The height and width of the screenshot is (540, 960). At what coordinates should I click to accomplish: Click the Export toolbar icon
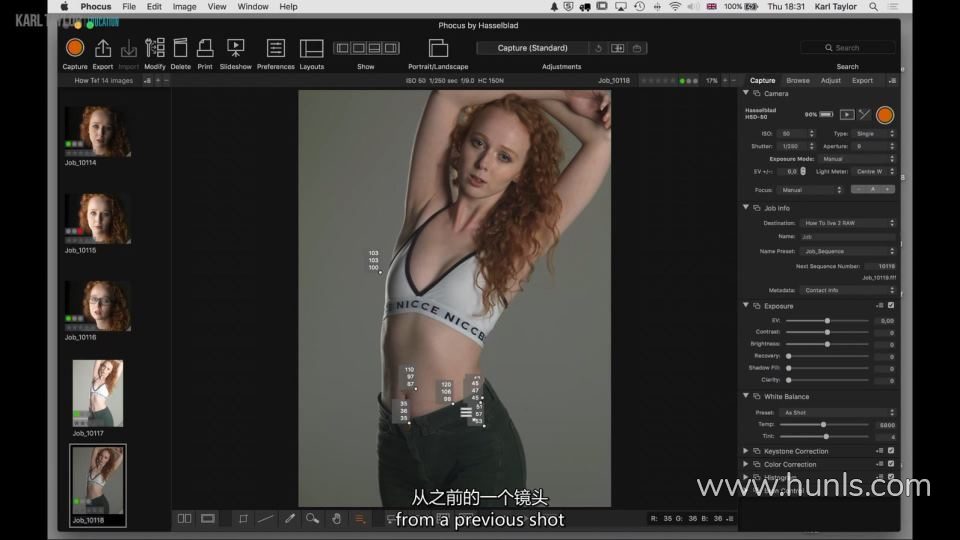click(103, 48)
